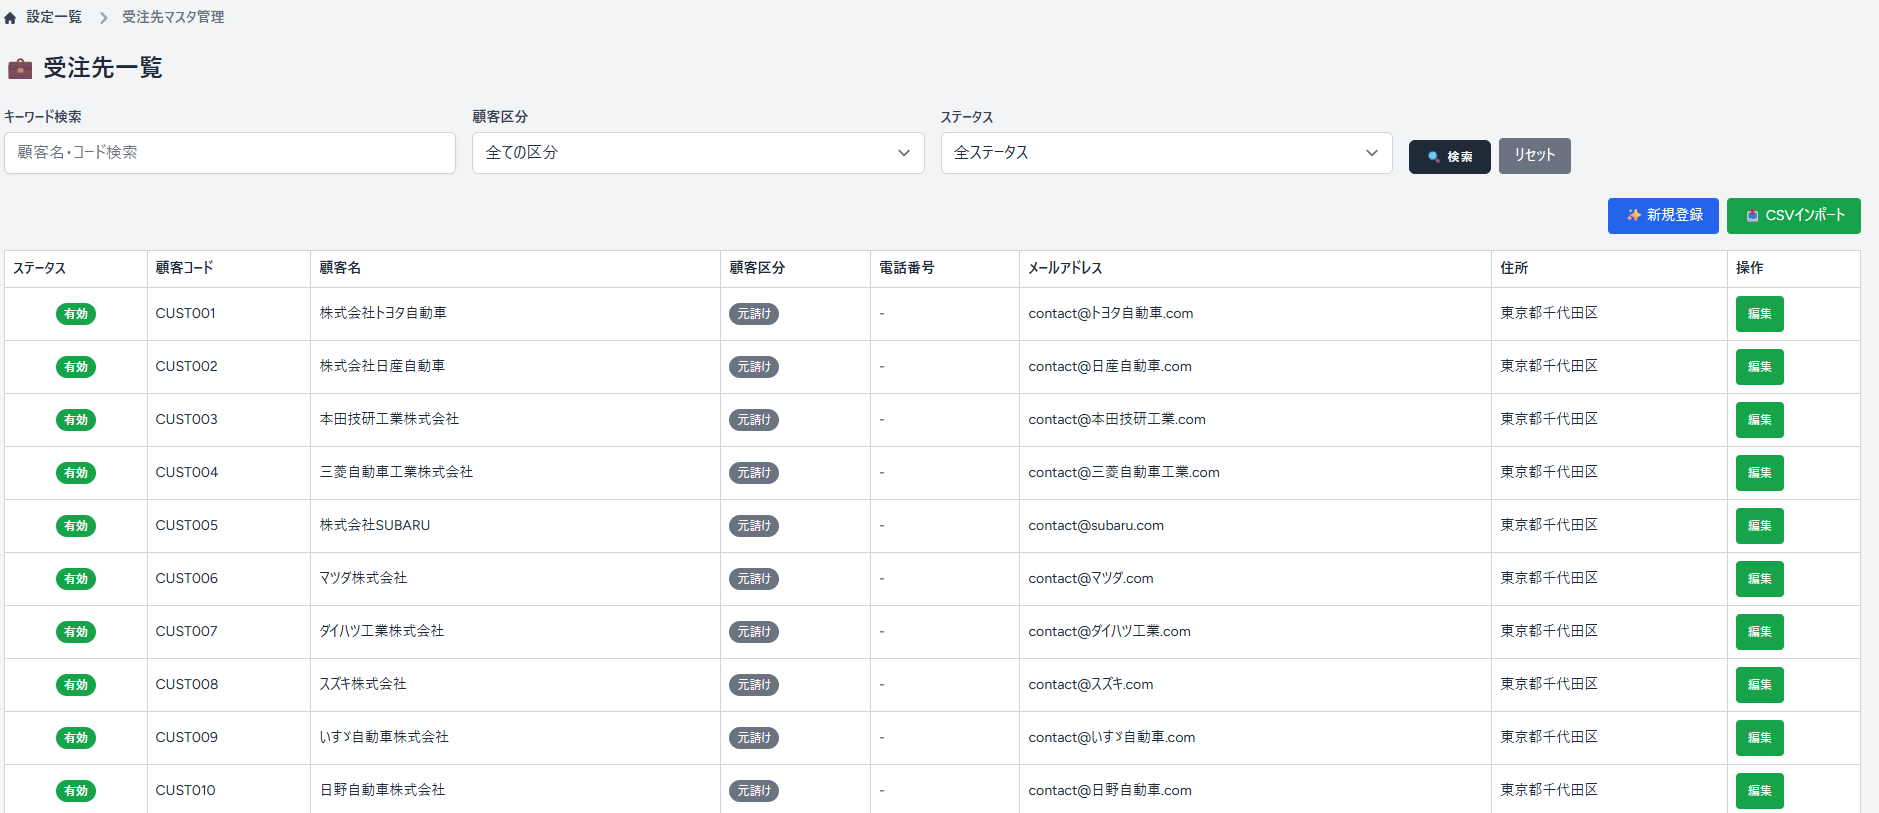Viewport: 1879px width, 813px height.
Task: Click the 顧客名 column header
Action: [340, 268]
